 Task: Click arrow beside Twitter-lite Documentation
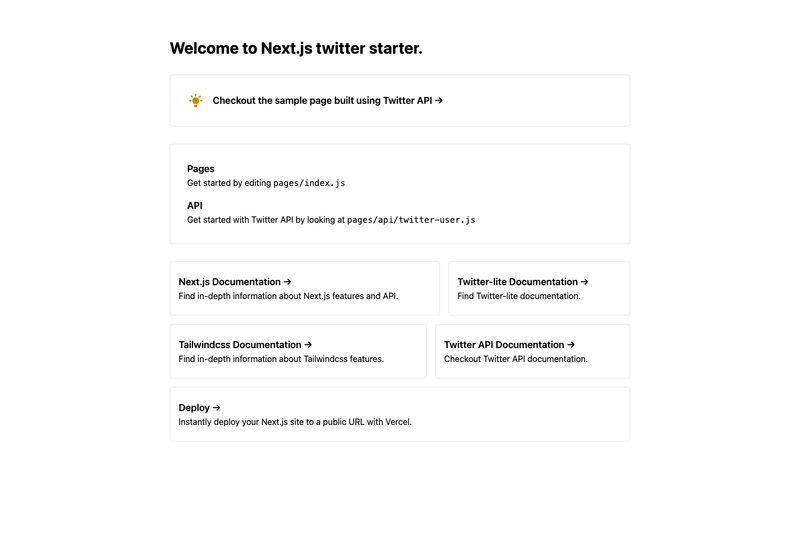(x=584, y=282)
